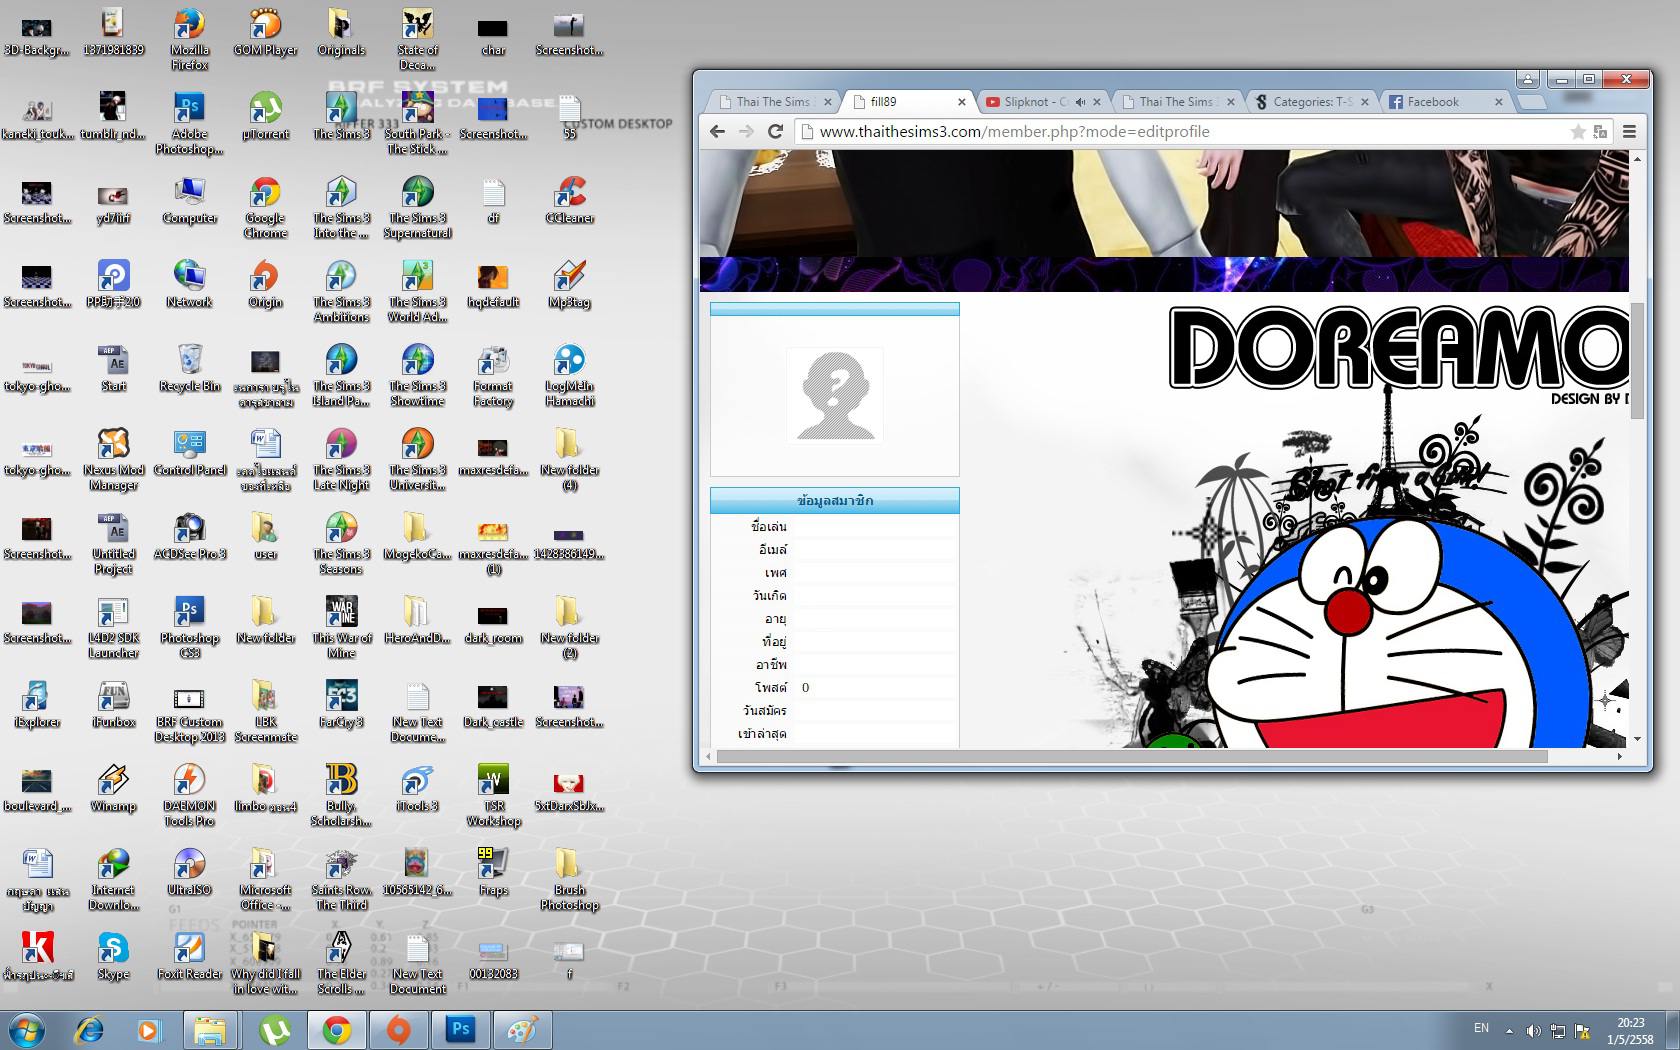Click Chrome back arrow button
This screenshot has height=1050, width=1680.
coord(717,131)
